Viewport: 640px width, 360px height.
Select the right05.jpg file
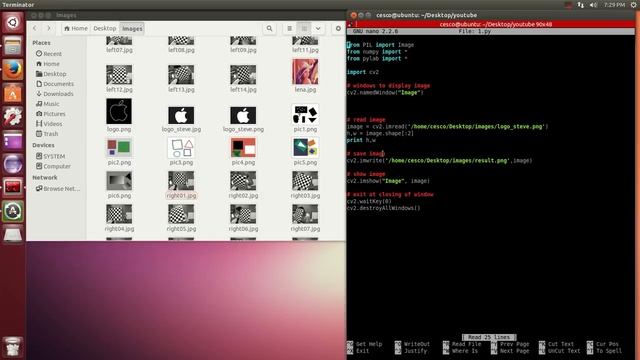181,218
